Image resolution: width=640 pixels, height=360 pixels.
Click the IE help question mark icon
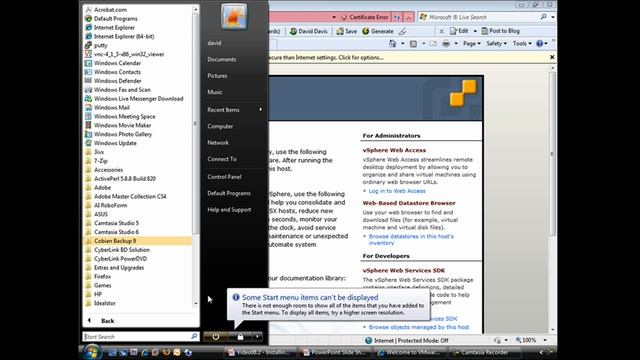point(539,43)
